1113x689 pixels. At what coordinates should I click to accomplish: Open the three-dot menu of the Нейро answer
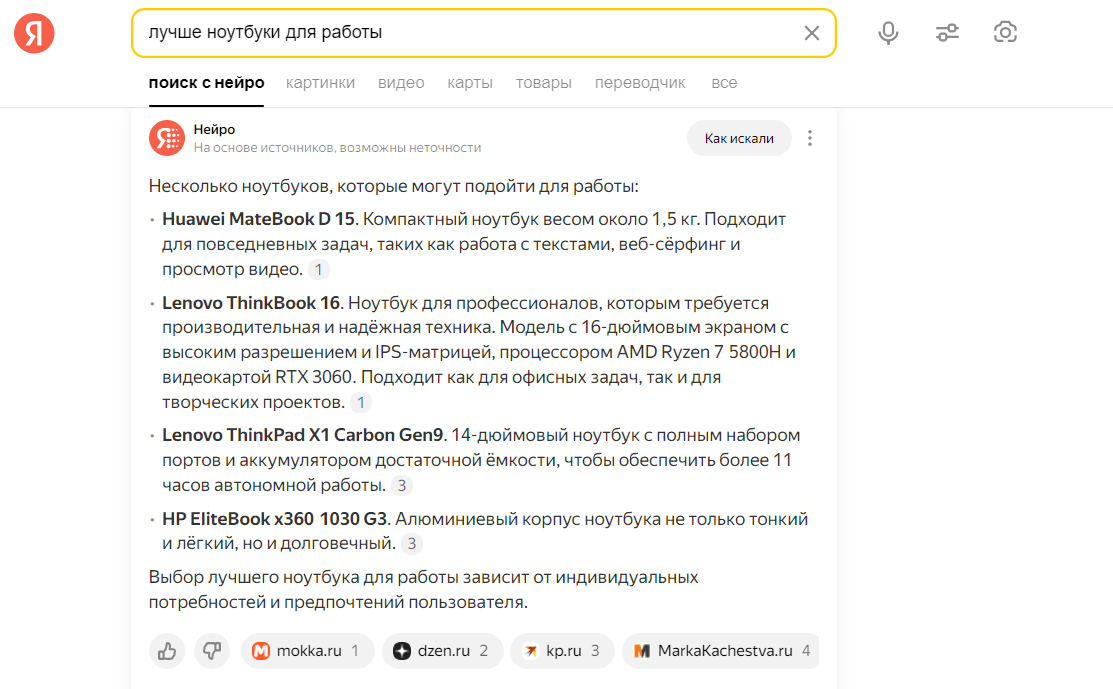pos(810,138)
